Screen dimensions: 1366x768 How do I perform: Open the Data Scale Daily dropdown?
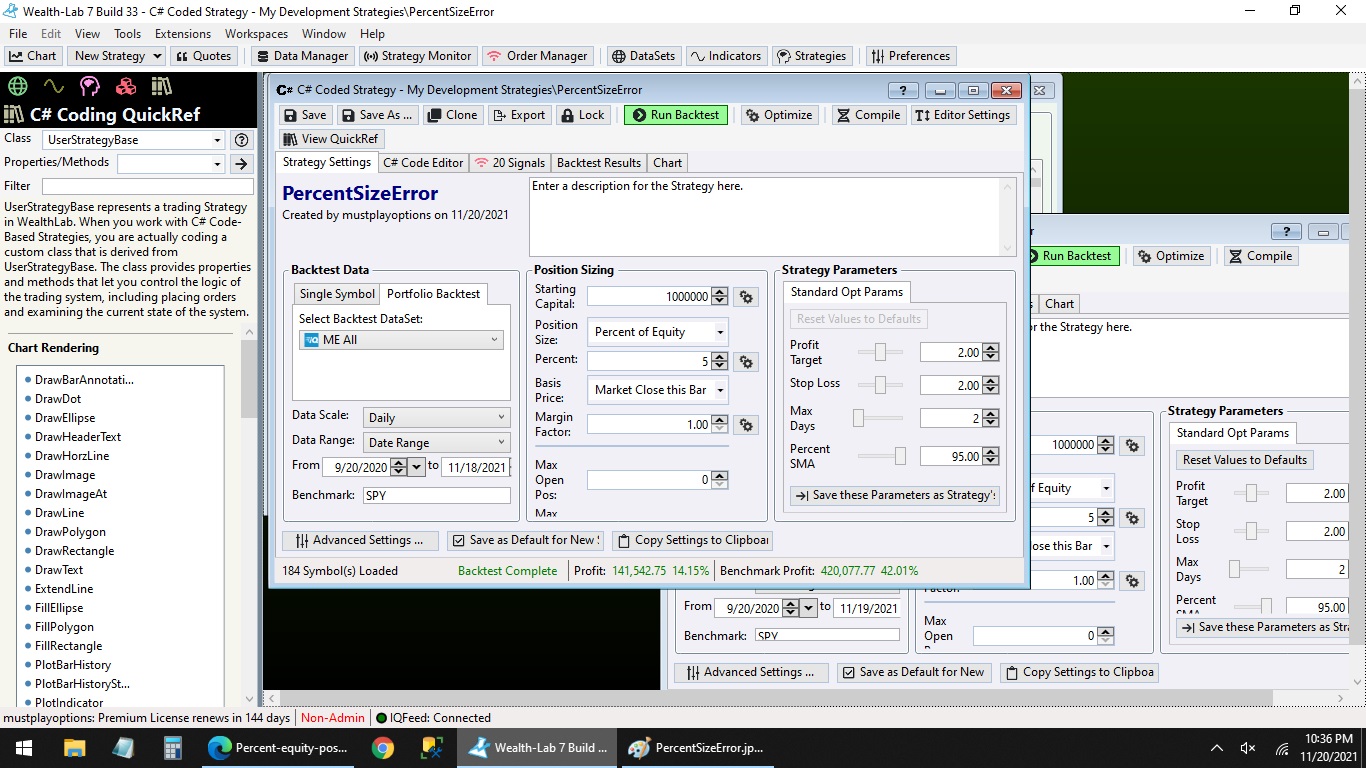pos(435,418)
